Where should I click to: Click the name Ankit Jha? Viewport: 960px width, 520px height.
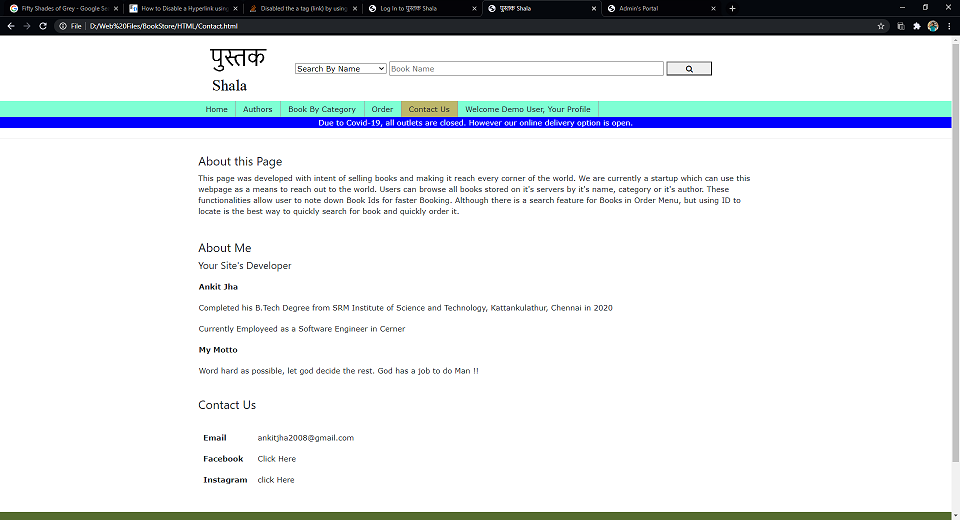(218, 287)
